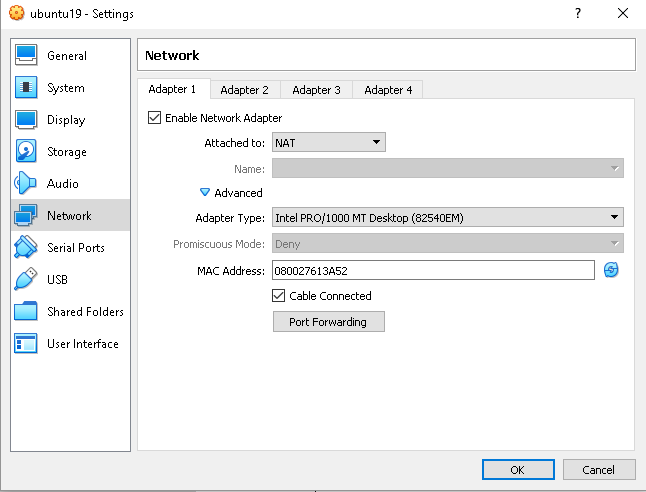This screenshot has height=492, width=646.
Task: Click the USB plug icon
Action: point(26,279)
